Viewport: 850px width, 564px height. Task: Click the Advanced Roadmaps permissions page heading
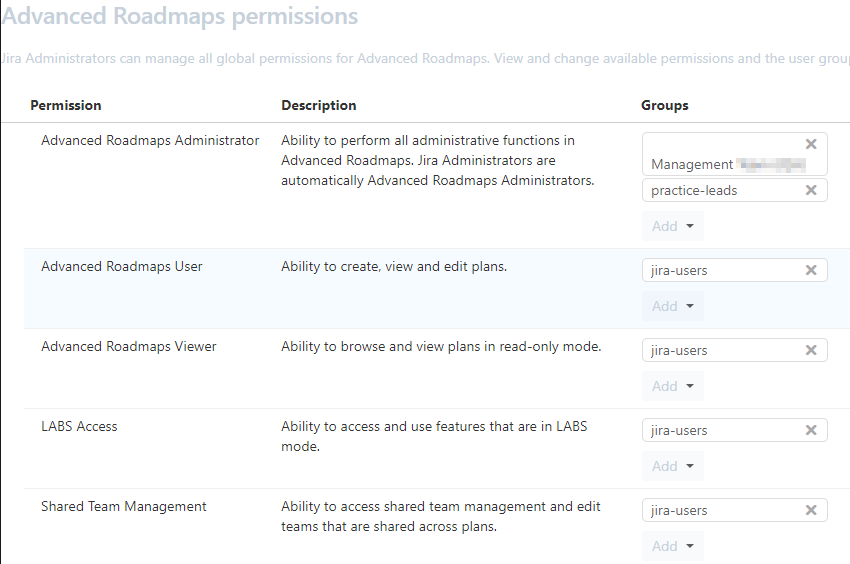(179, 16)
